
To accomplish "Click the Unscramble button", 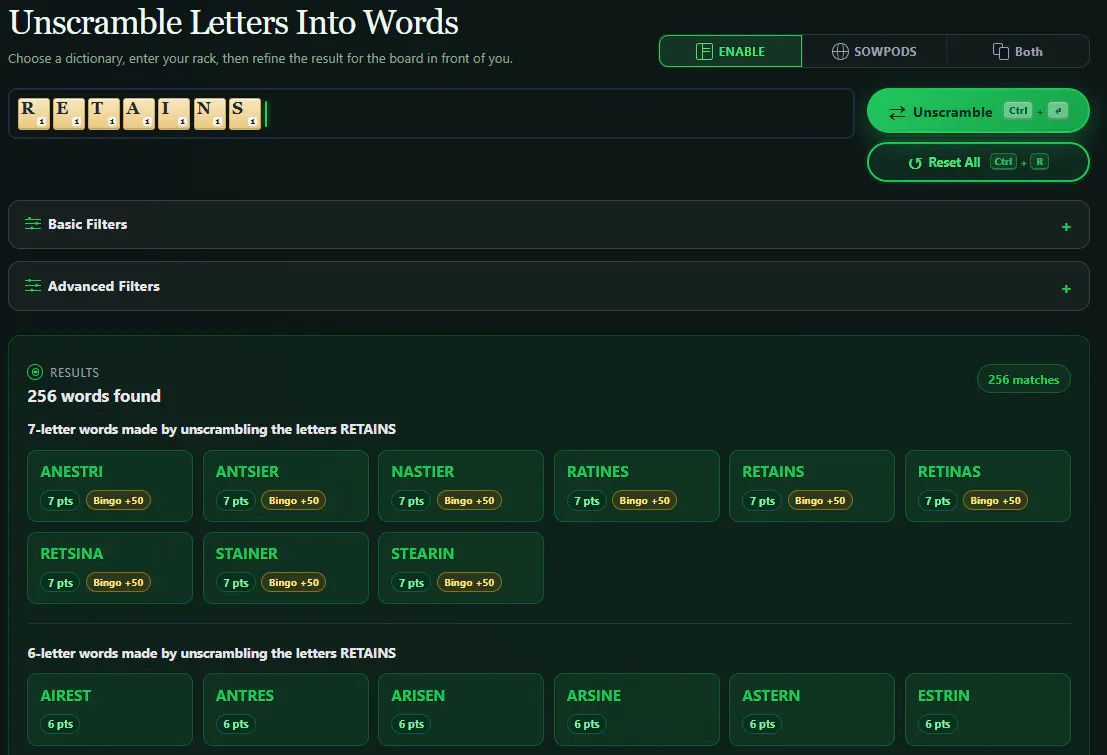I will tap(978, 111).
